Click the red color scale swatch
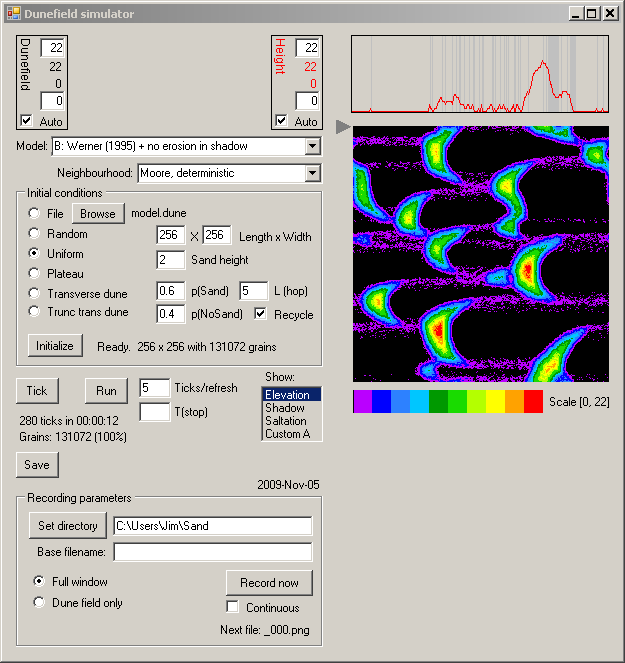Viewport: 625px width, 663px height. (x=534, y=401)
